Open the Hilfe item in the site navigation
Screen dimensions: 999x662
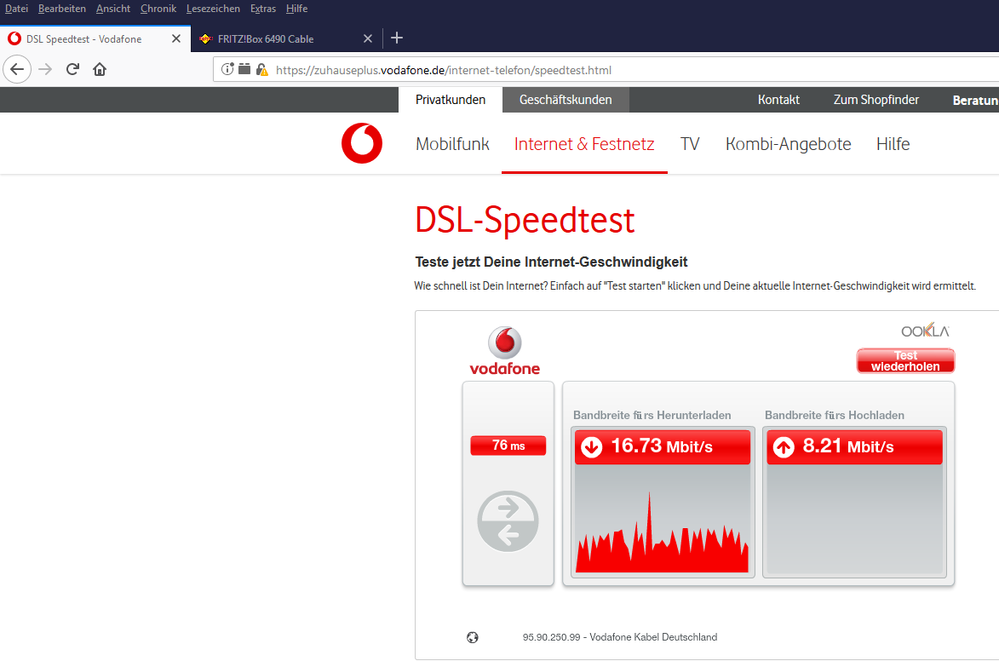point(893,144)
